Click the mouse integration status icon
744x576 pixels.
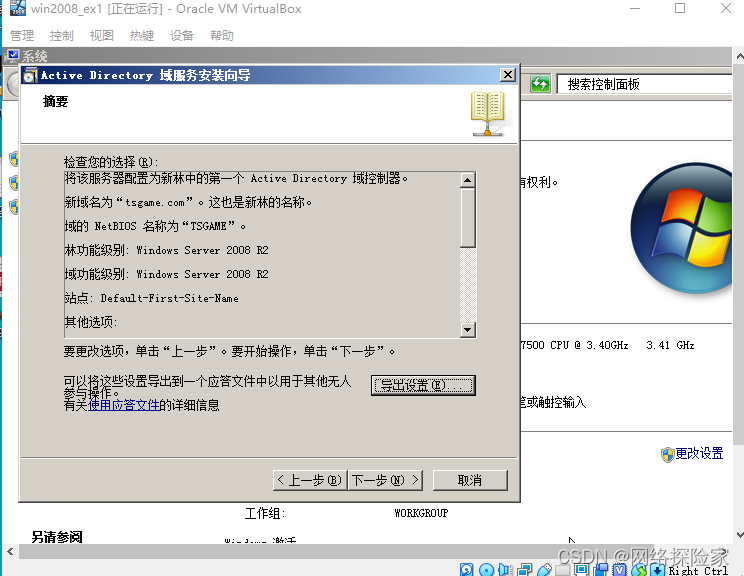639,569
